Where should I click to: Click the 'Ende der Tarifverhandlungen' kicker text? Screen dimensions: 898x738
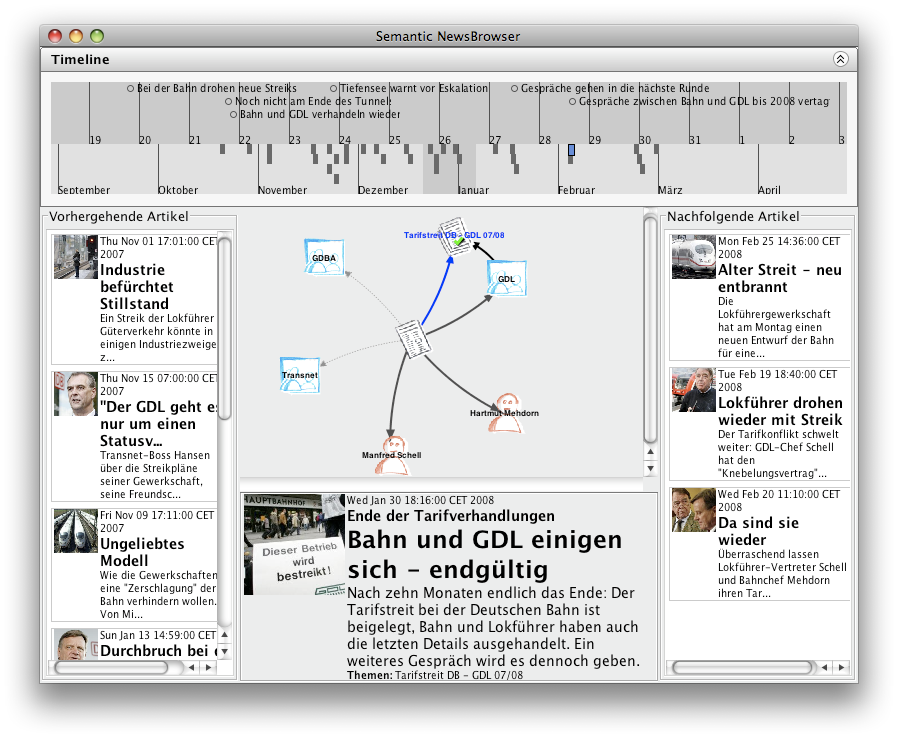pyautogui.click(x=451, y=516)
